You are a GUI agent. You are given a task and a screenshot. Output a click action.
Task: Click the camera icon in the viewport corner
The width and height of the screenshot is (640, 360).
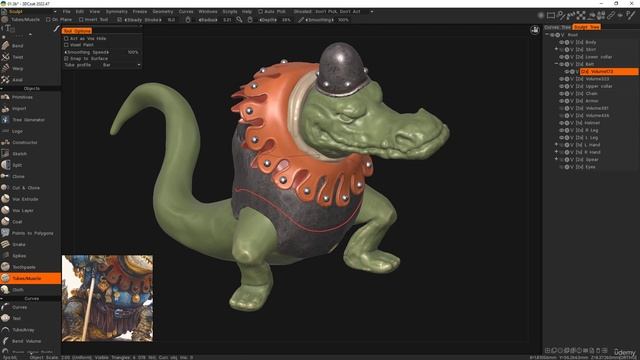click(535, 30)
